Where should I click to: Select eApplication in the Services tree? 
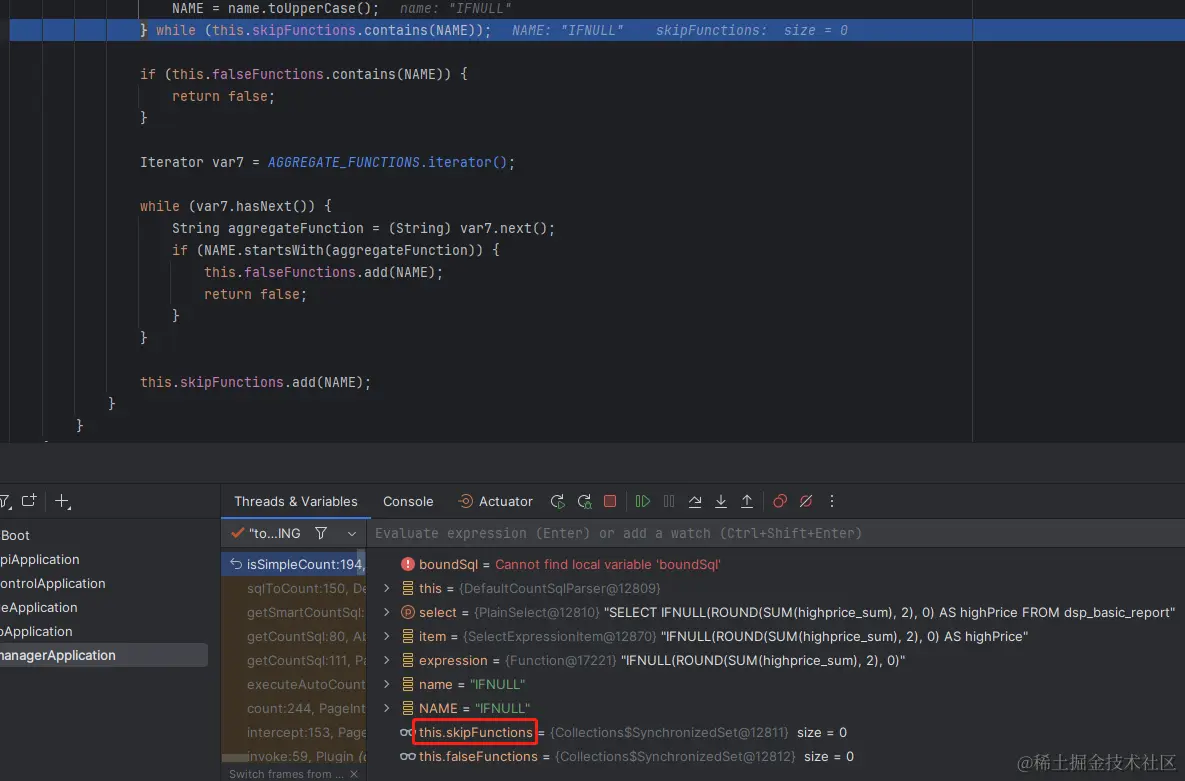click(39, 608)
